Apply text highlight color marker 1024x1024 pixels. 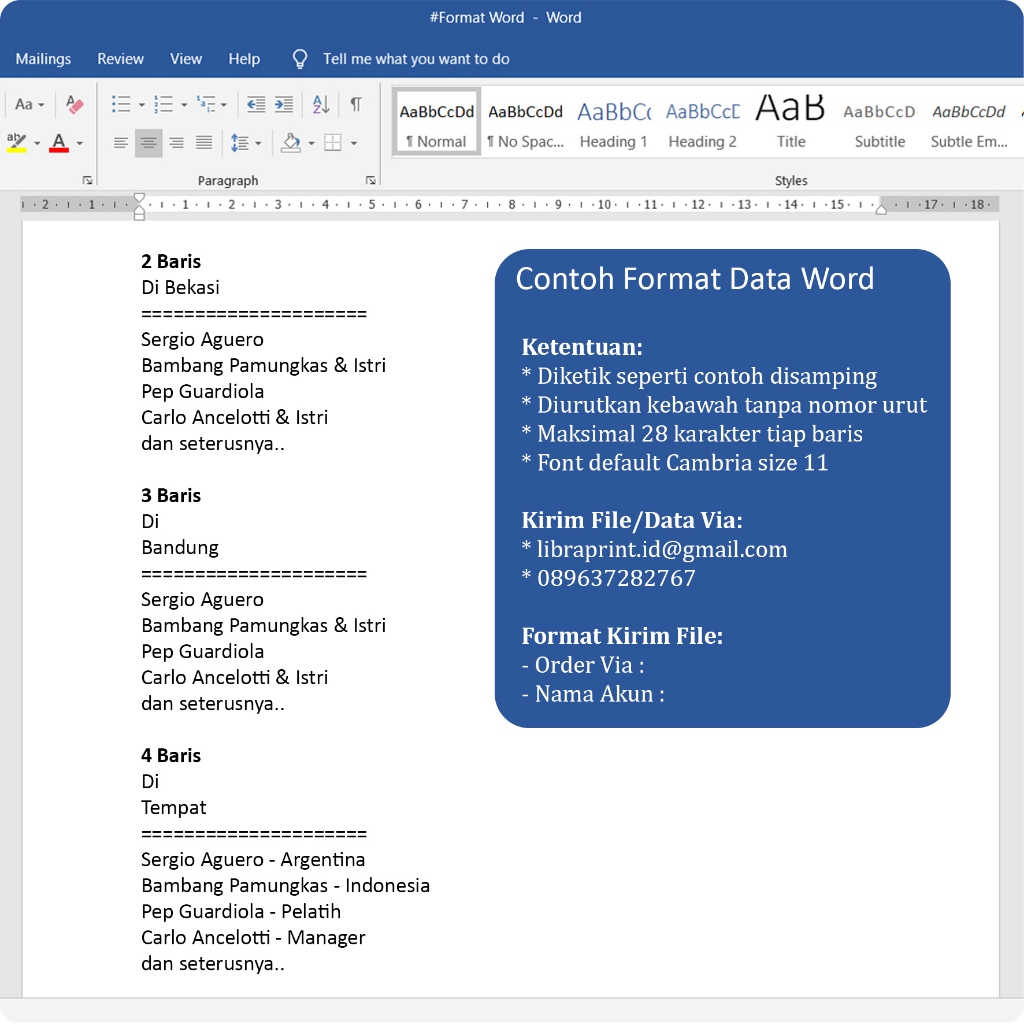17,142
